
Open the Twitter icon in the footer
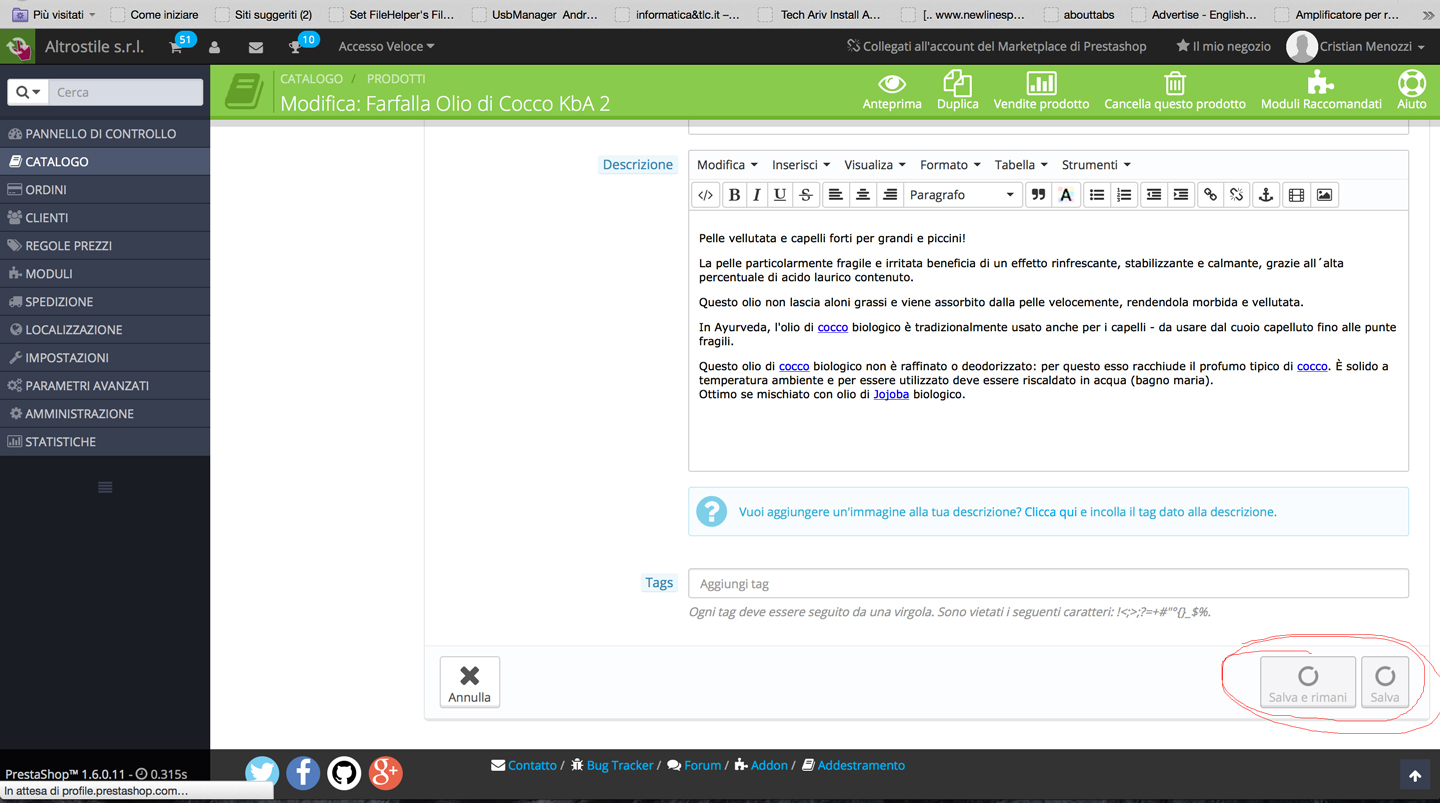(x=262, y=772)
